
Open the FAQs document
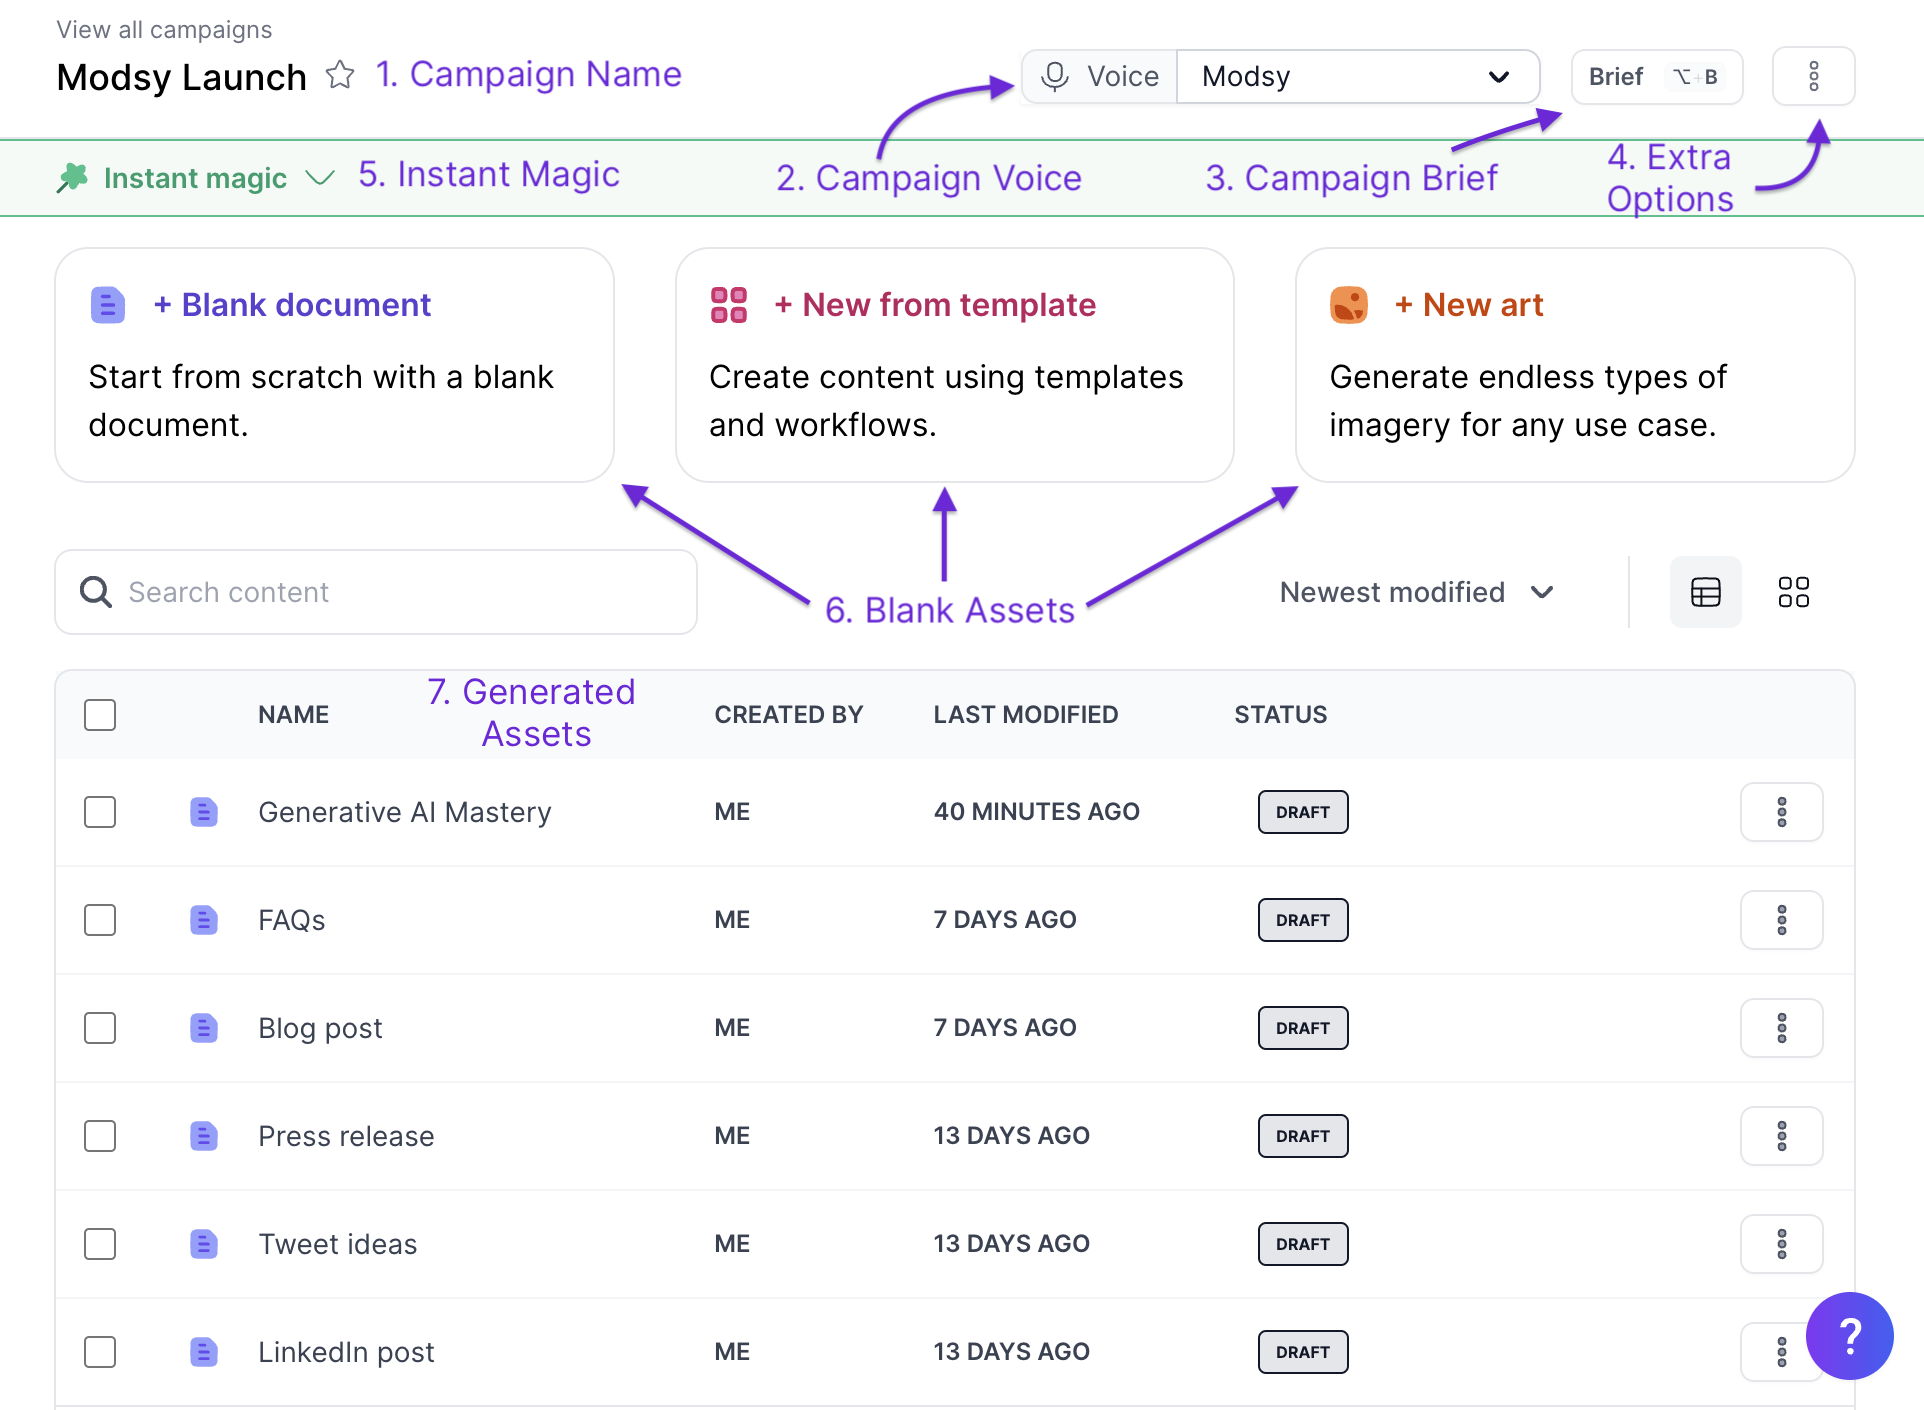point(292,920)
